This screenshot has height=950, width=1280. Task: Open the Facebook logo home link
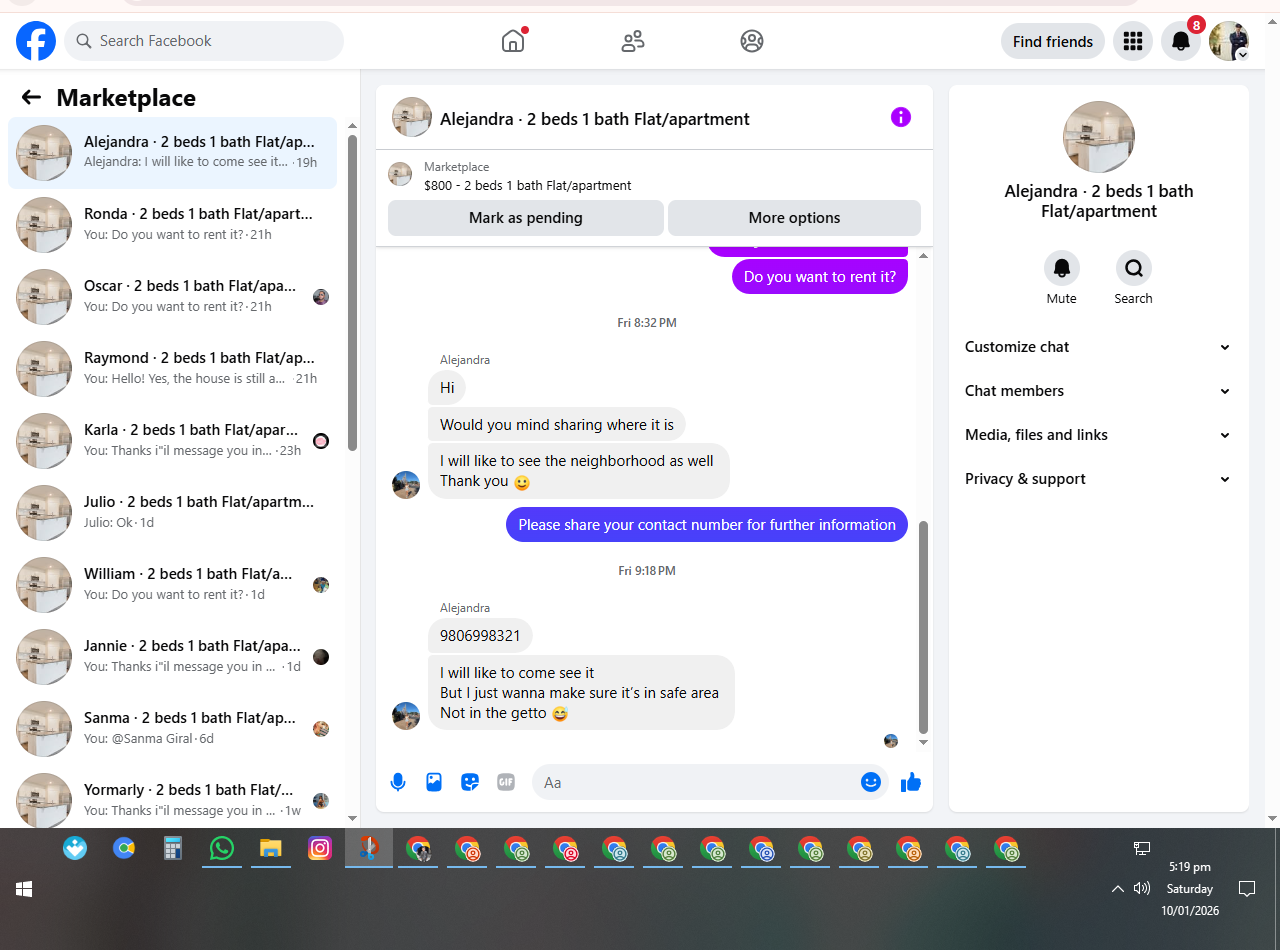coord(36,41)
